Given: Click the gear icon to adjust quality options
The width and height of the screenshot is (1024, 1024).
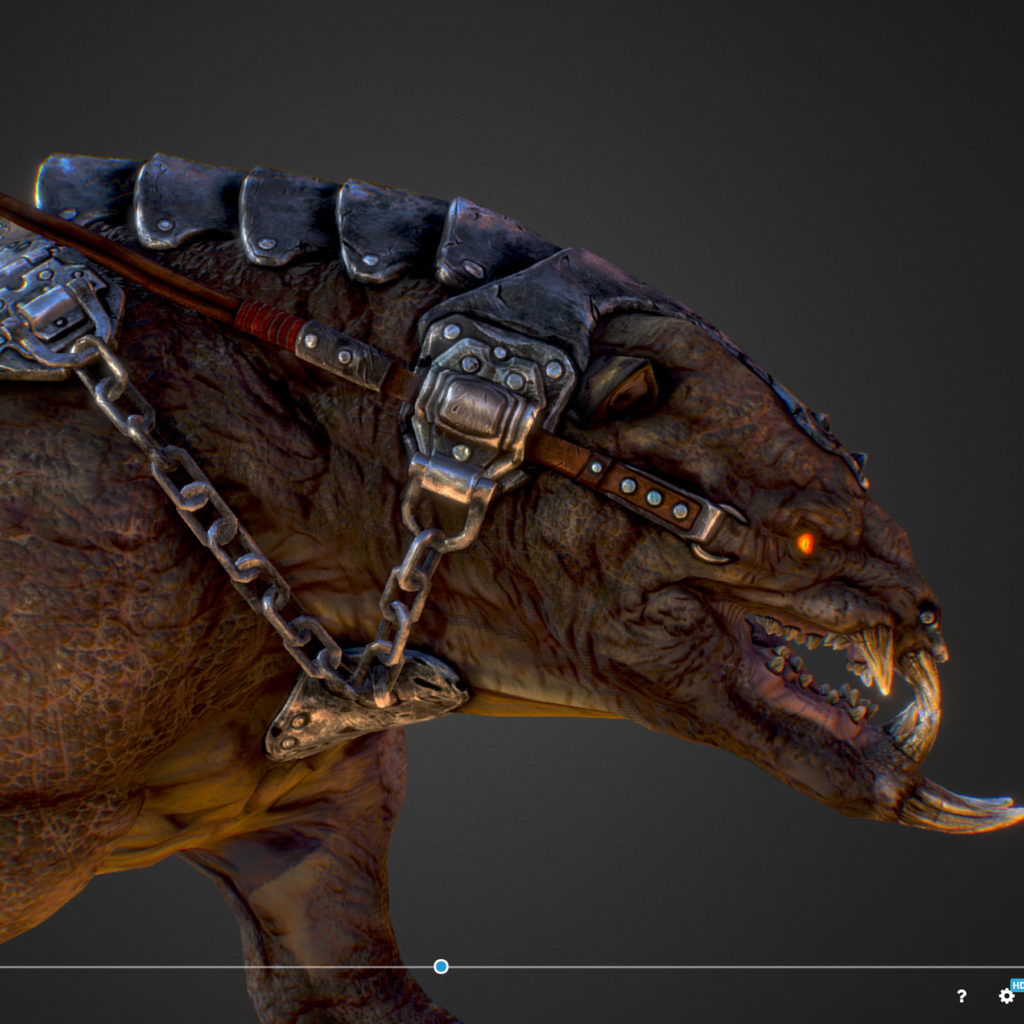Looking at the screenshot, I should pos(1006,996).
